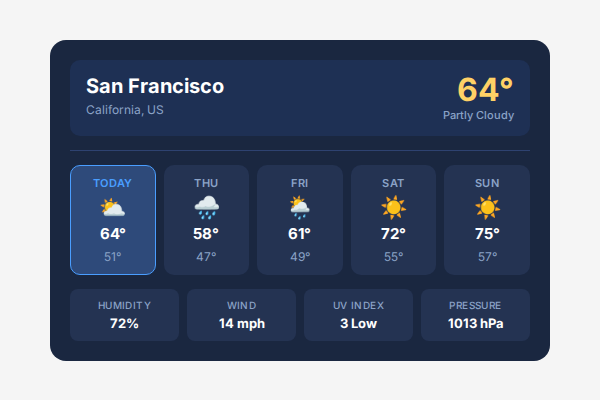The height and width of the screenshot is (400, 600).
Task: View the Pressure 1013 hPa card
Action: 475,315
